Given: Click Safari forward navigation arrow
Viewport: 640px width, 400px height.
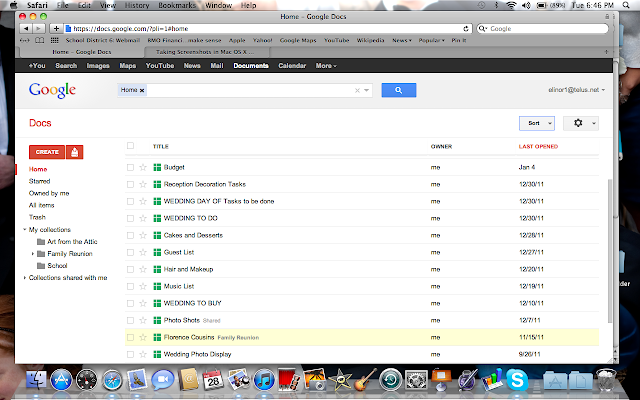Looking at the screenshot, I should point(39,29).
